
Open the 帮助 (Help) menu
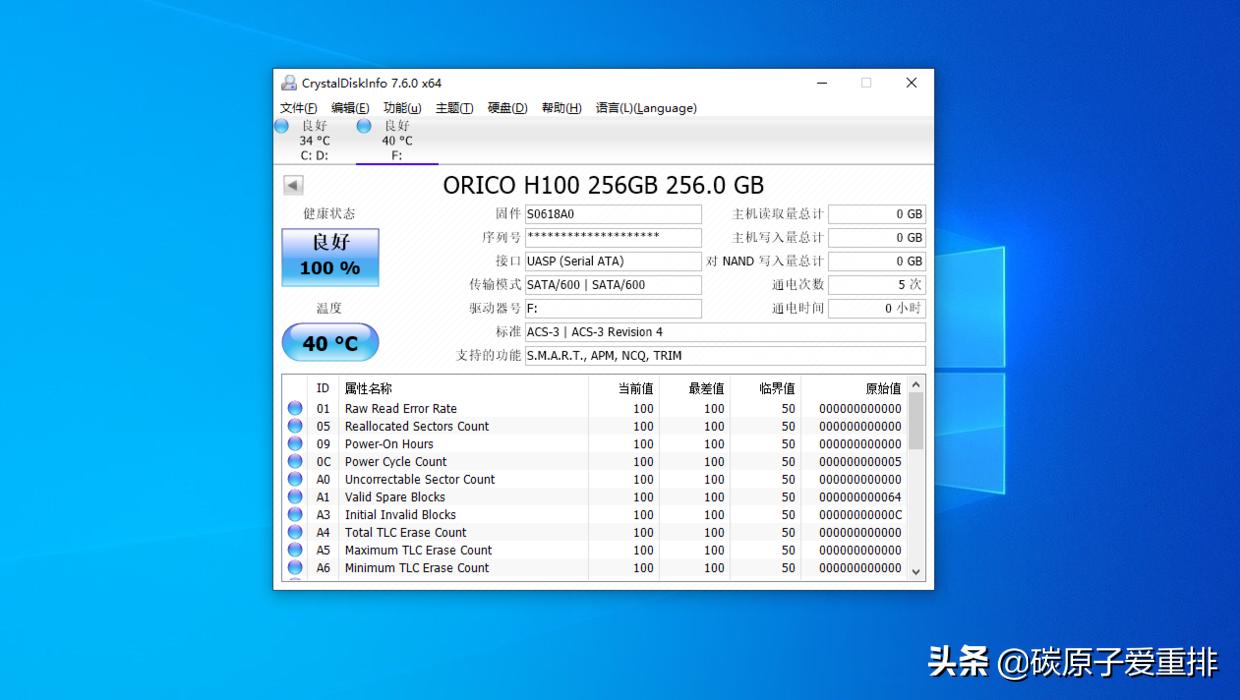(x=561, y=108)
